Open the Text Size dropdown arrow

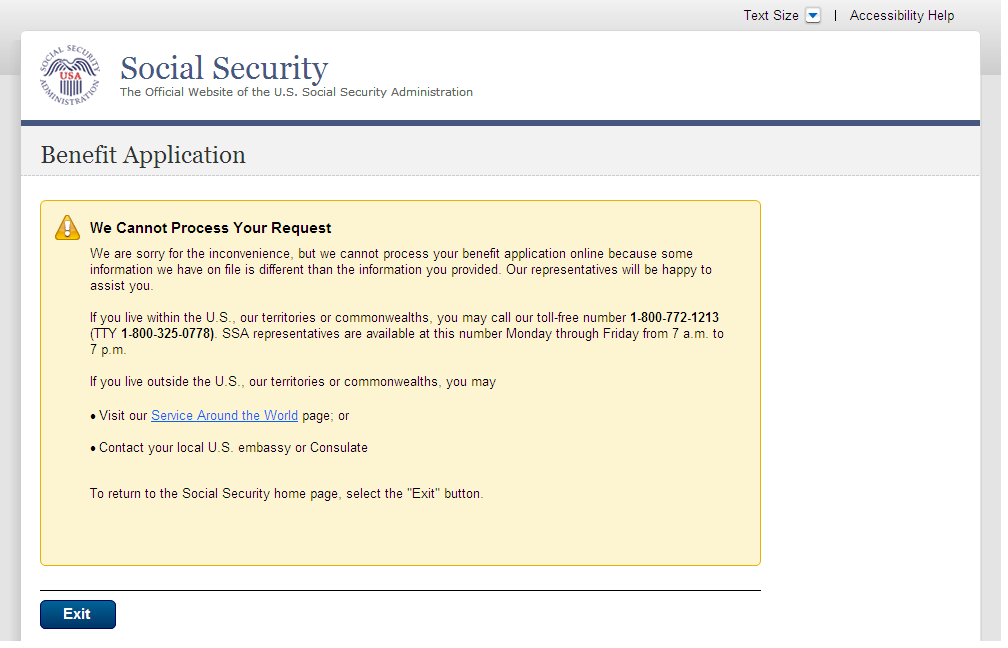(813, 16)
